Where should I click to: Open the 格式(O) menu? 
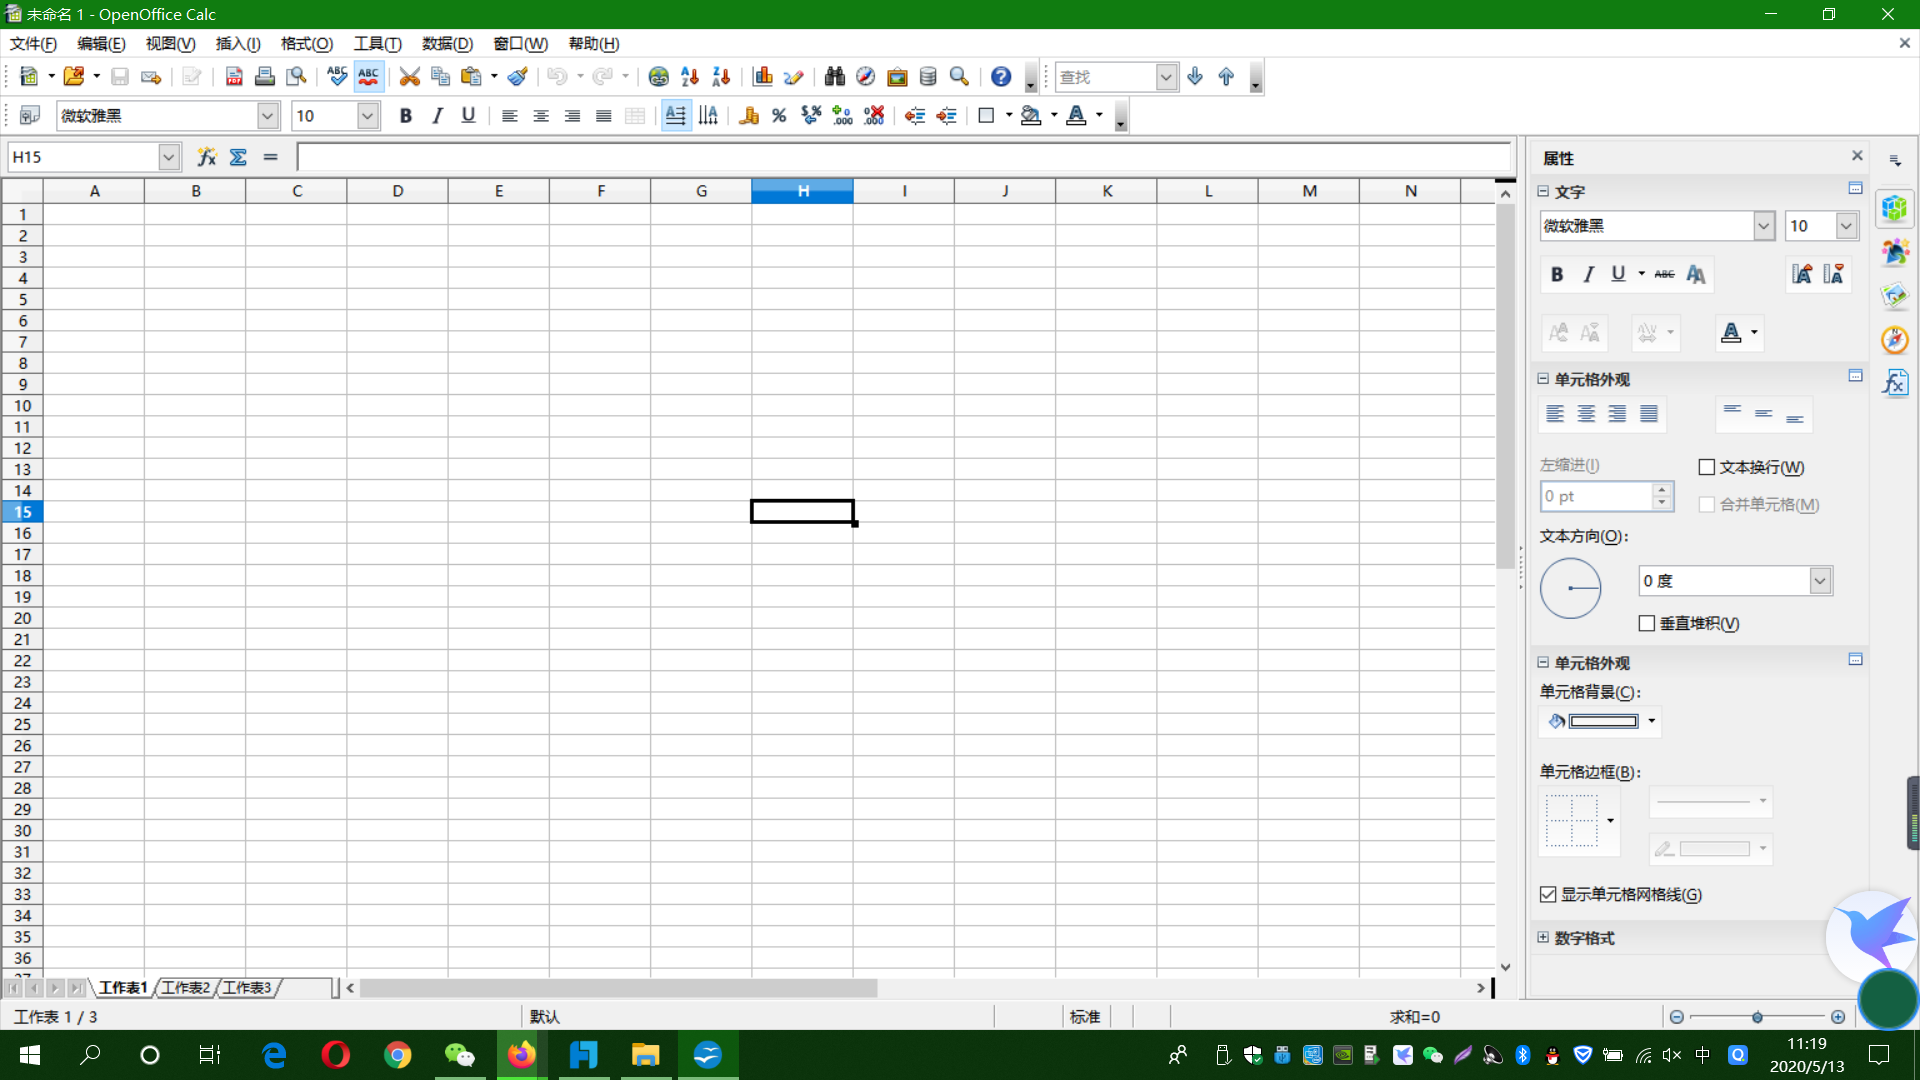click(306, 44)
